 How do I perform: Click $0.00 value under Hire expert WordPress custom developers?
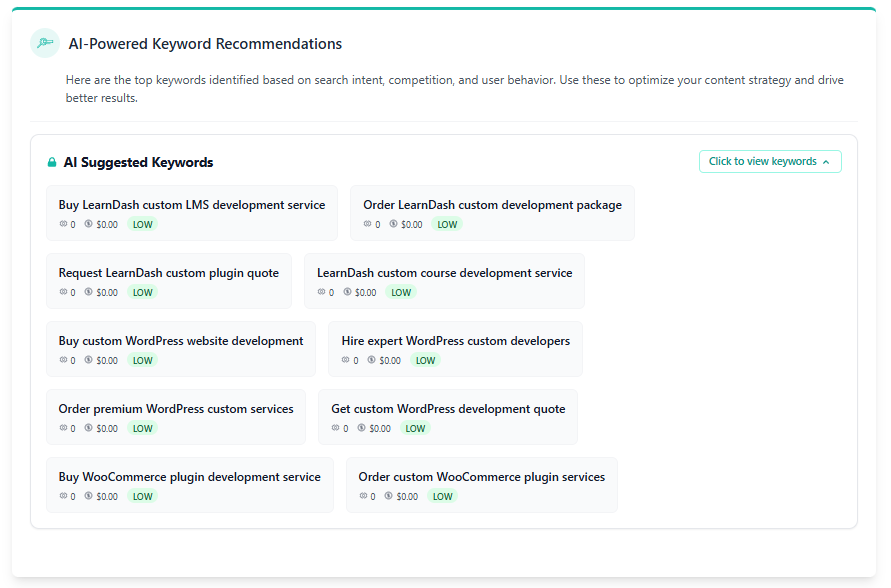390,360
